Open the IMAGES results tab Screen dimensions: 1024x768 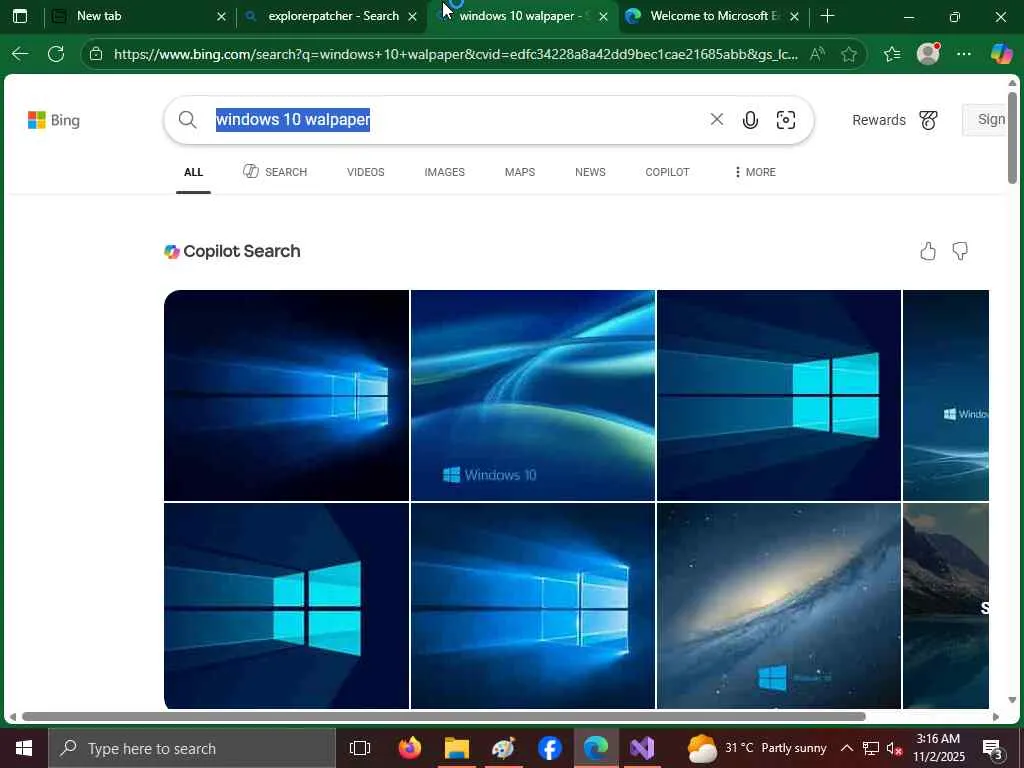tap(445, 172)
